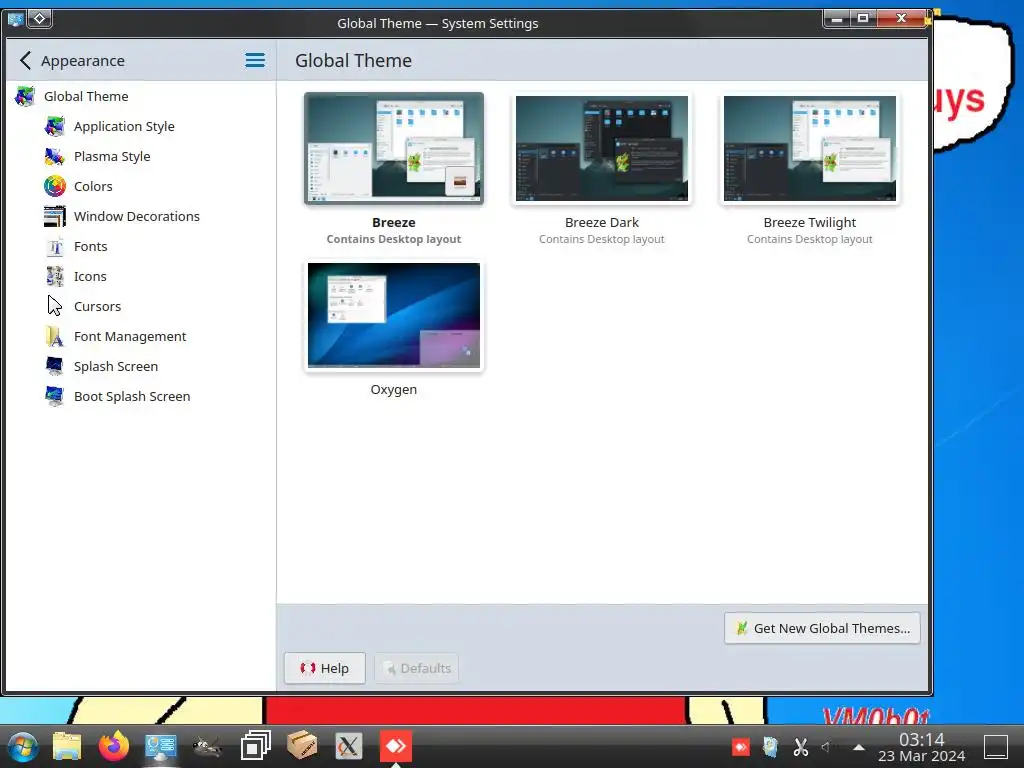
Task: Click the Colors wheel icon
Action: [55, 186]
